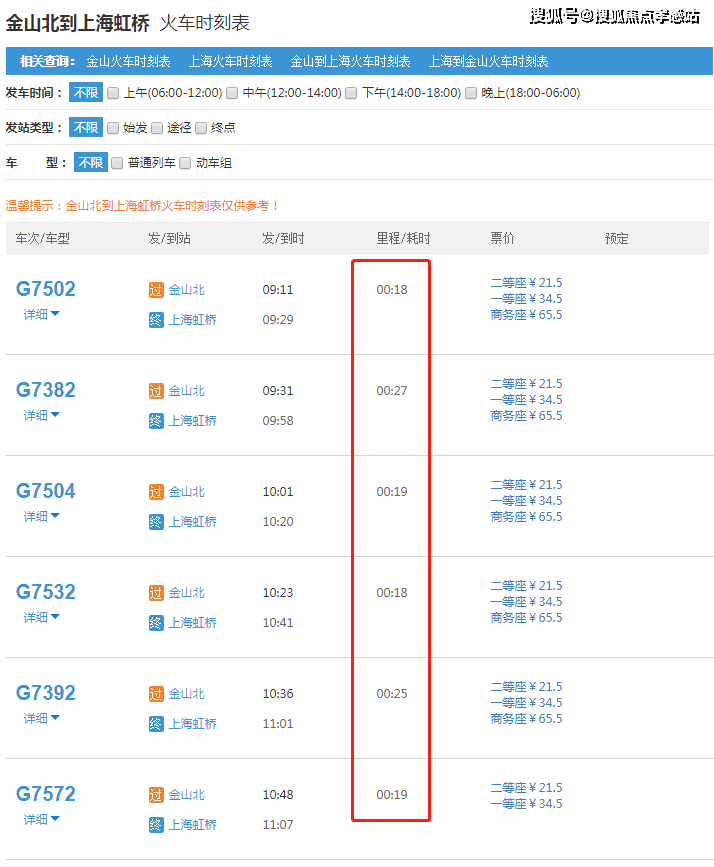Expand 详细 details for train G7504
The width and height of the screenshot is (714, 867).
coord(42,516)
